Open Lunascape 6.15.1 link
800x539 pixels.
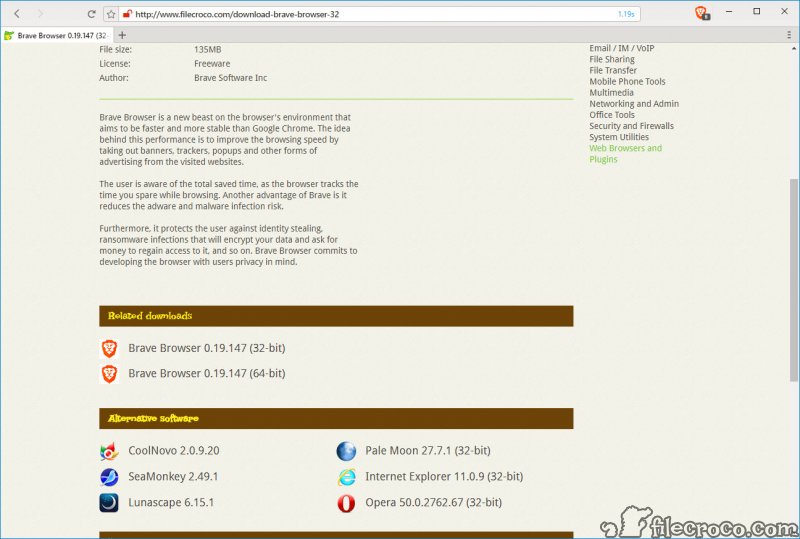(171, 503)
